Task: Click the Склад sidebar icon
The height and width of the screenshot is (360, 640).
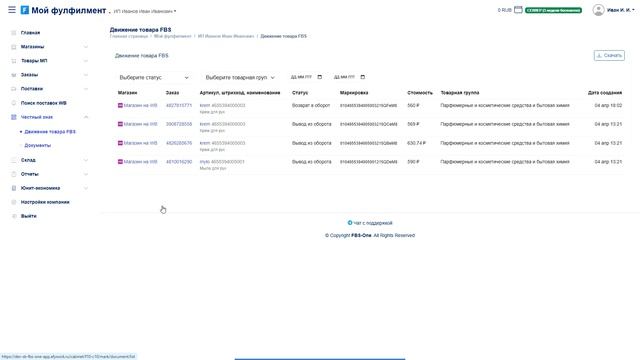Action: coord(13,160)
